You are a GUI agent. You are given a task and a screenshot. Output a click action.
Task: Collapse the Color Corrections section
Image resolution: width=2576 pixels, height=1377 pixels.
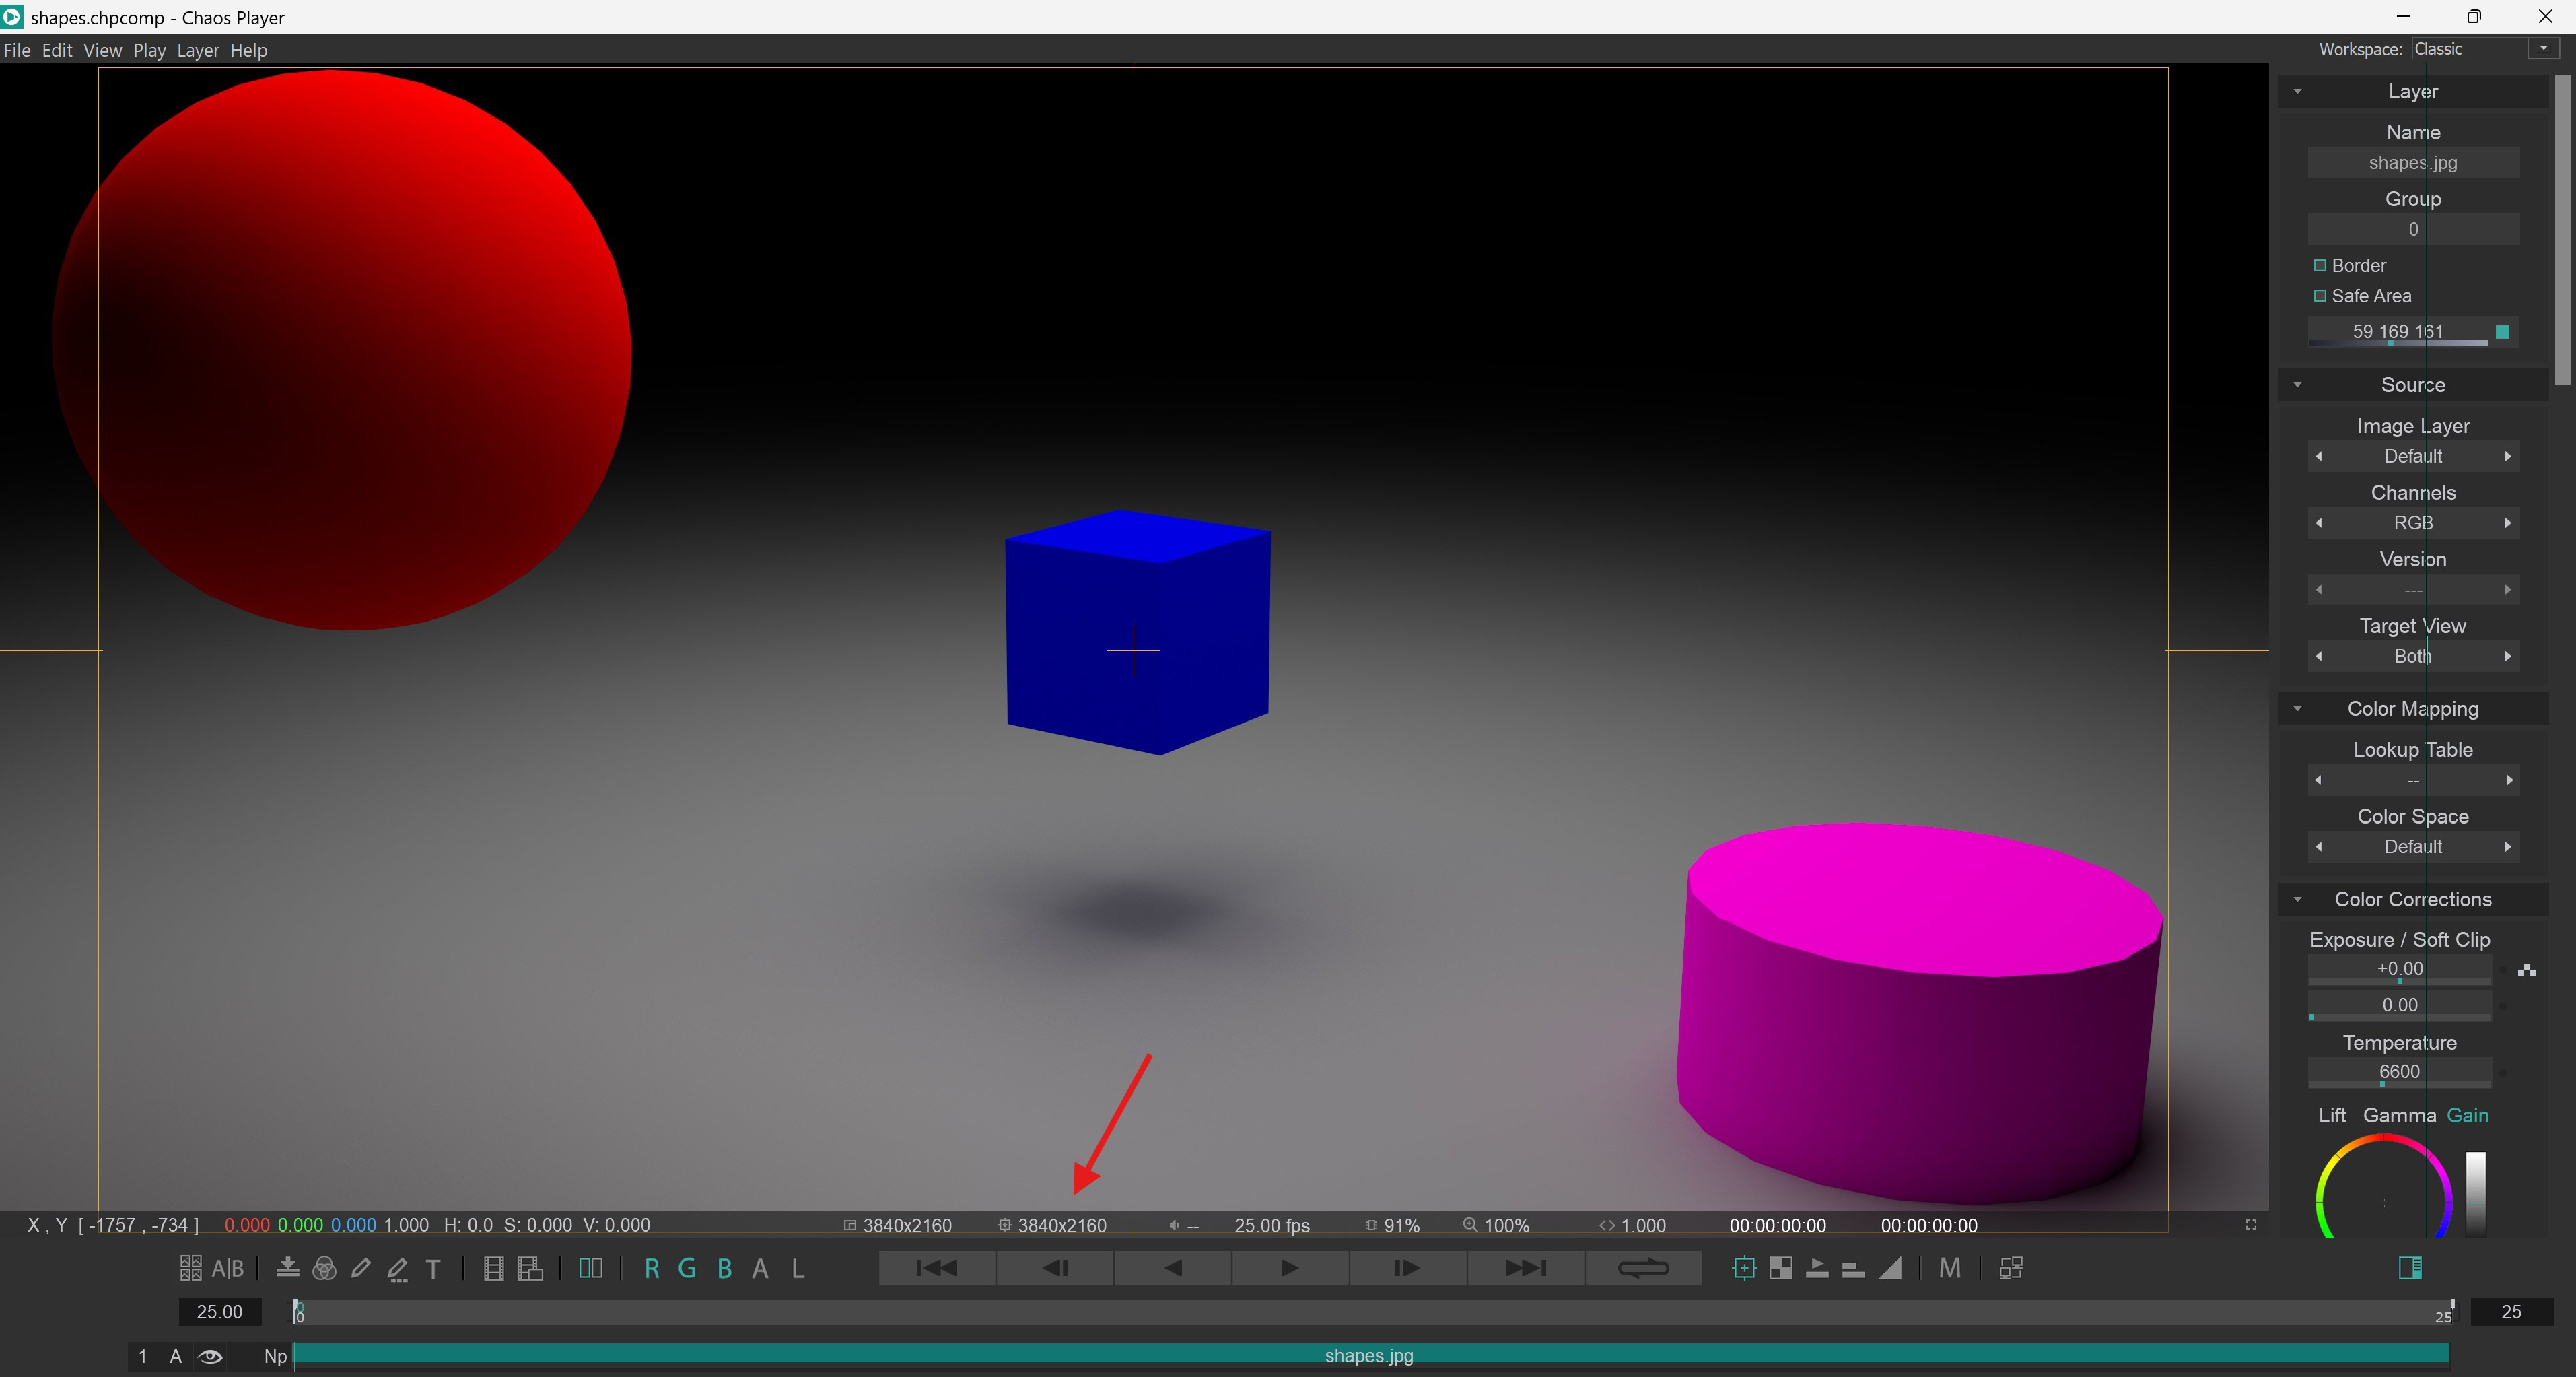[x=2297, y=899]
